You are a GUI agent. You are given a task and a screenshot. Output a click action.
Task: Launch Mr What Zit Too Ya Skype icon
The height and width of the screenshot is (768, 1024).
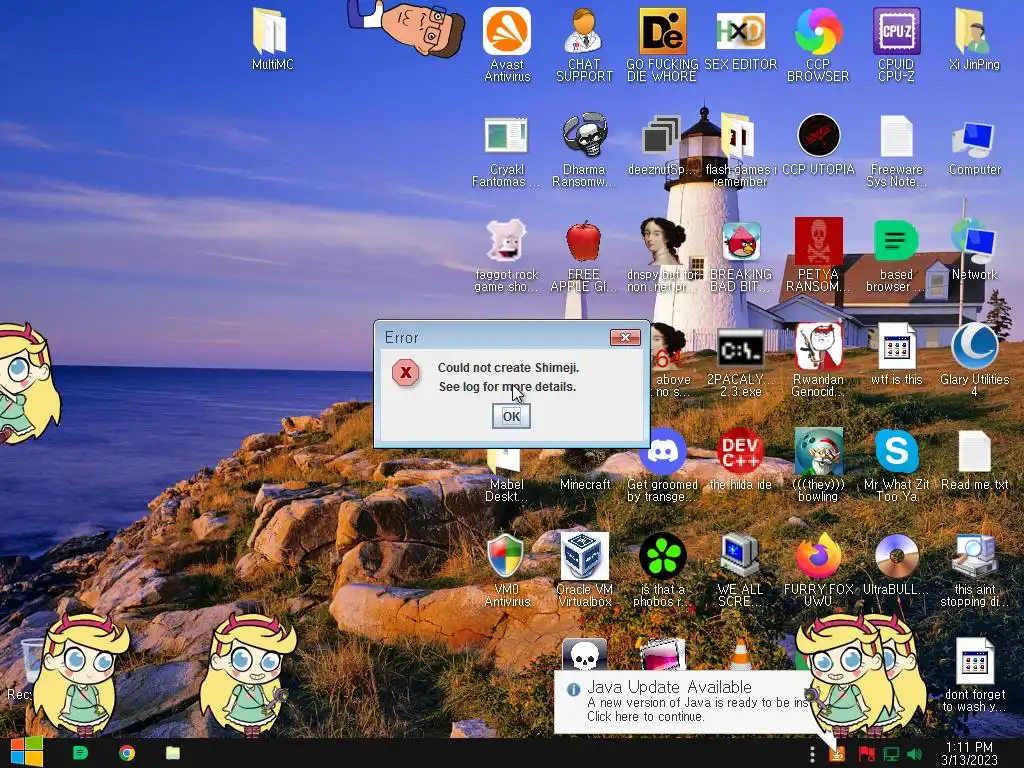pos(896,466)
